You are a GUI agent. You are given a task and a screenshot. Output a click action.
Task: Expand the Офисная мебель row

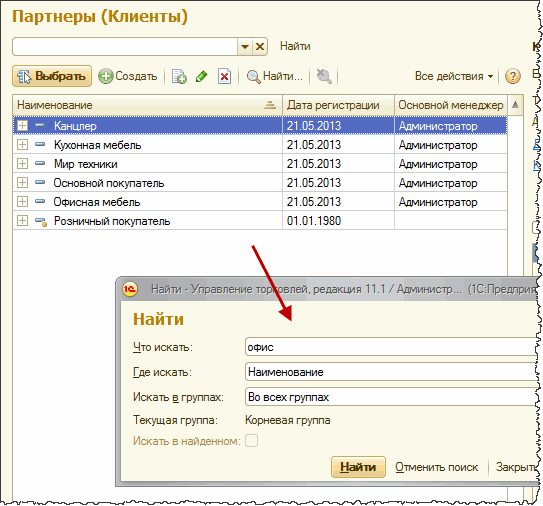[x=22, y=202]
